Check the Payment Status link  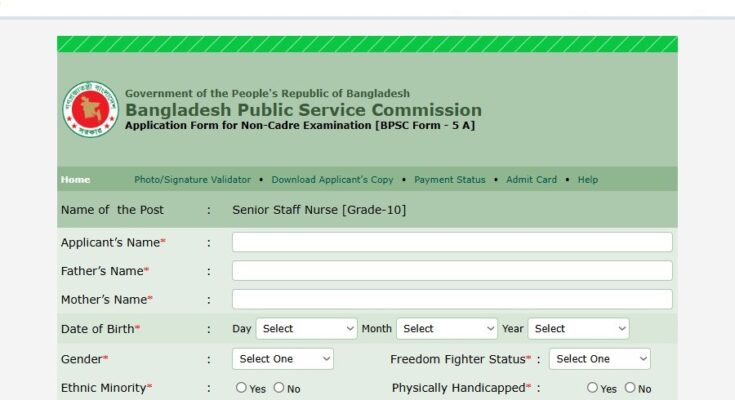point(449,180)
